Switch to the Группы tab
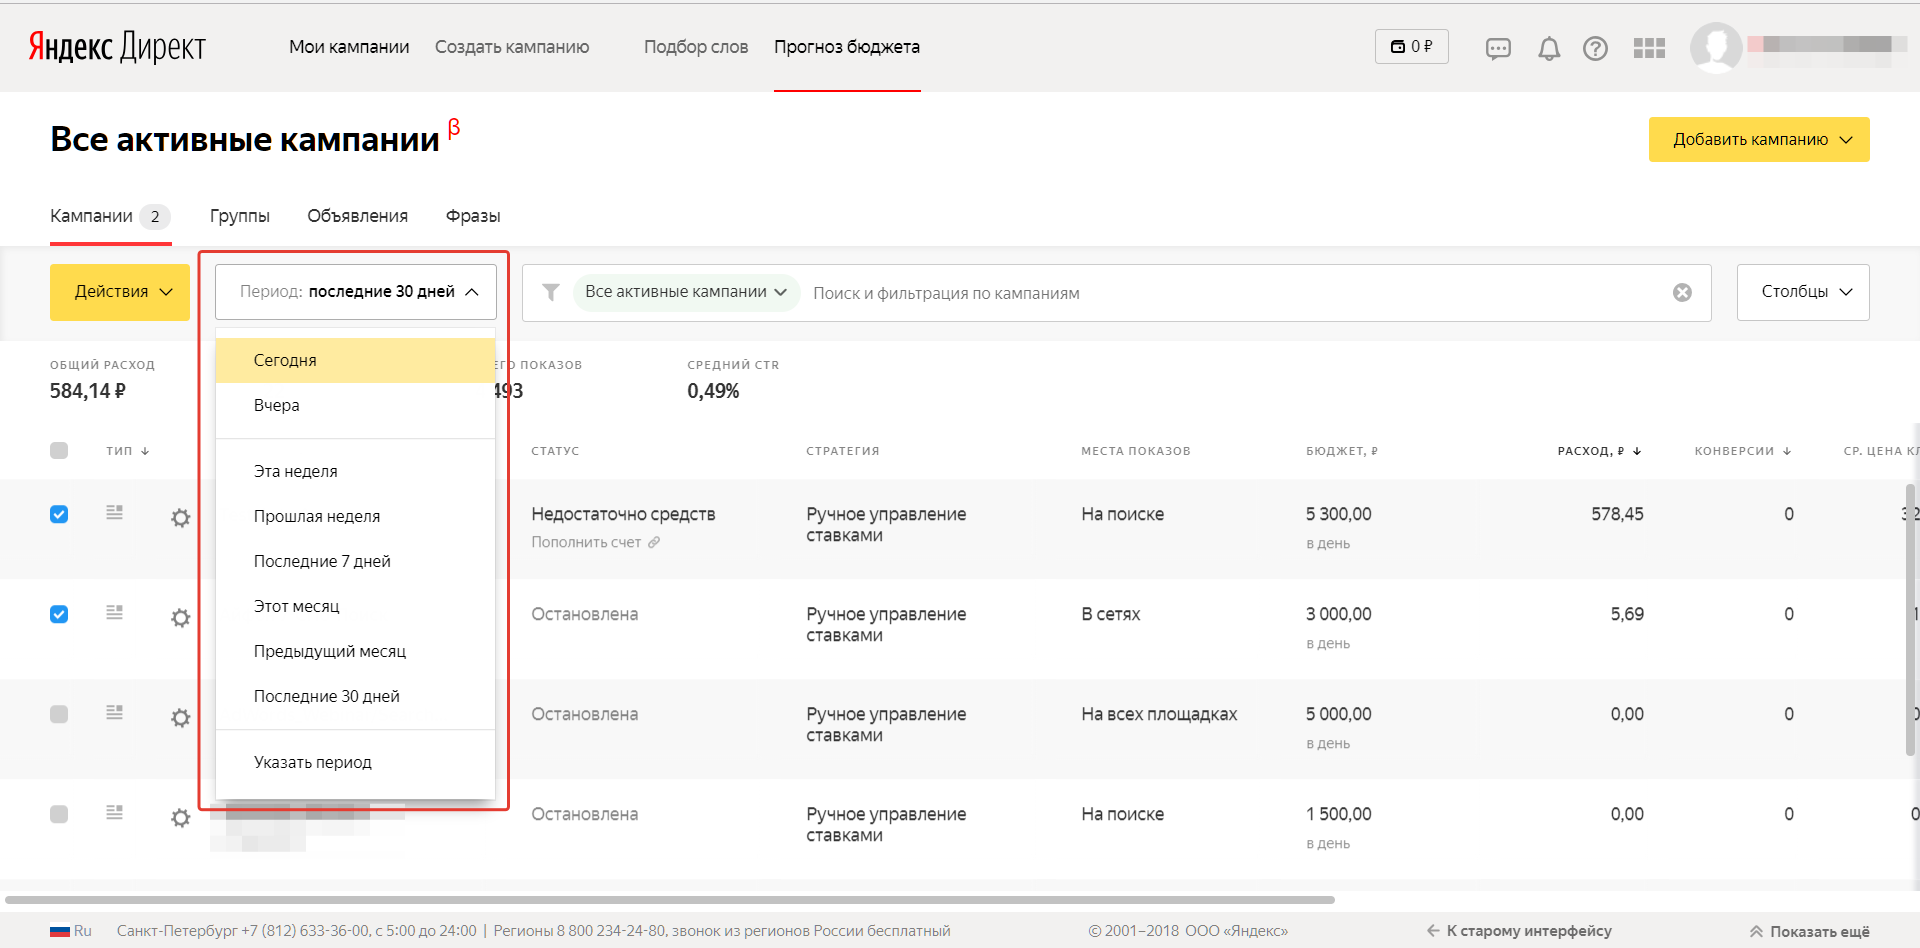This screenshot has height=948, width=1920. click(239, 215)
